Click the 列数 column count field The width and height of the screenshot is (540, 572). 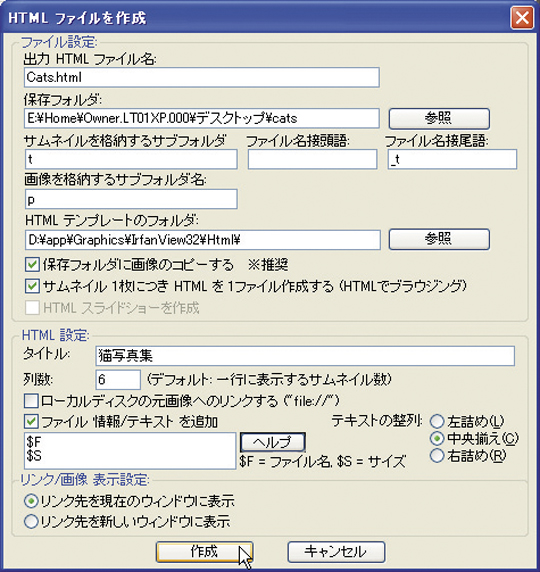click(118, 380)
